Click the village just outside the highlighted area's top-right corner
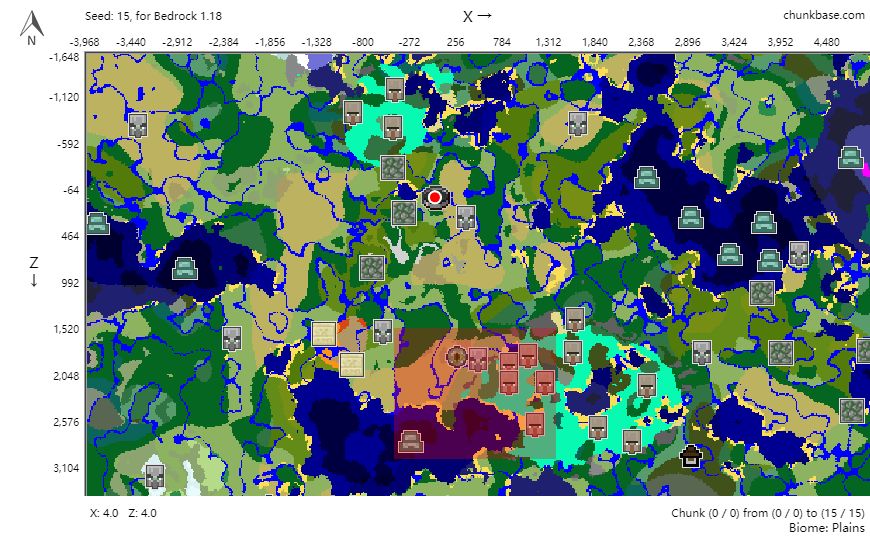This screenshot has width=870, height=540. pyautogui.click(x=574, y=319)
